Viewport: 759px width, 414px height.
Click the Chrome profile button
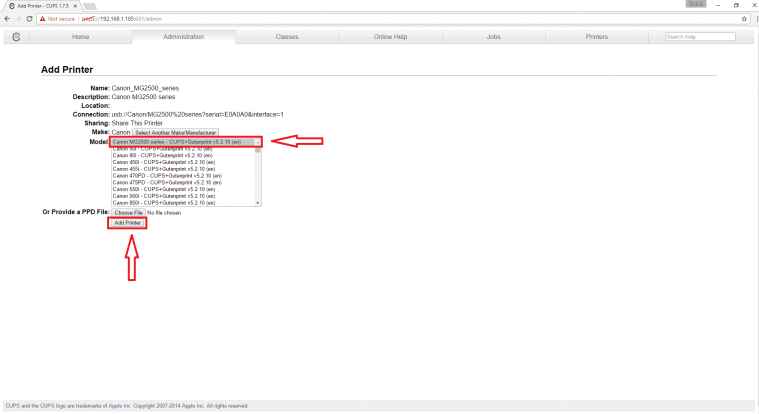click(696, 4)
